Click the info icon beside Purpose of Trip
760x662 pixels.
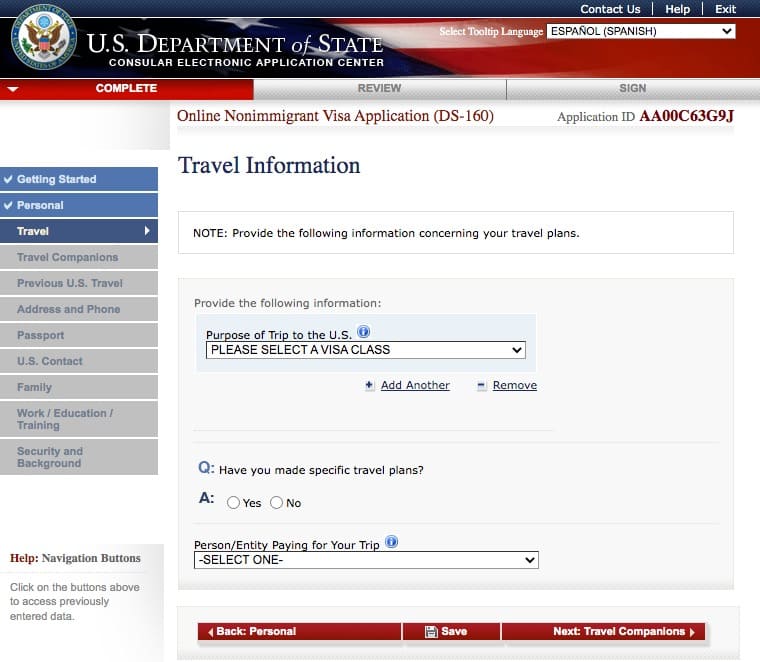click(x=364, y=332)
